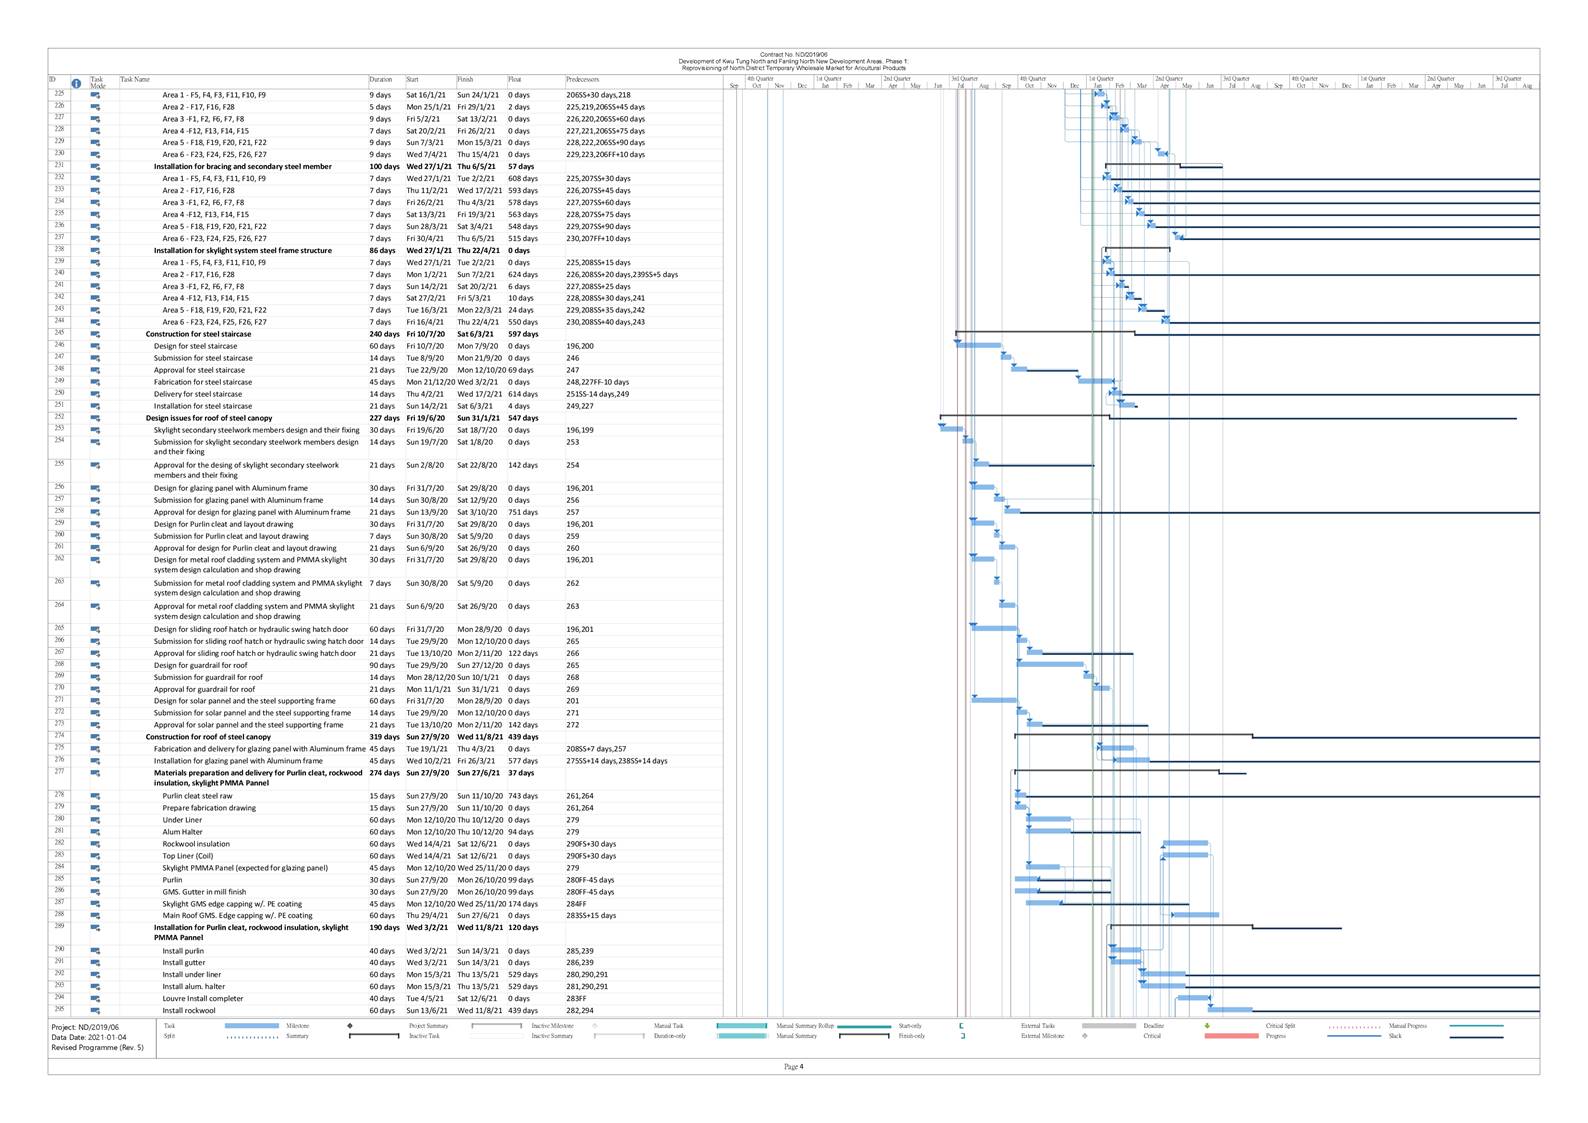
Task: Click the blue info indicator column icon
Action: (76, 83)
